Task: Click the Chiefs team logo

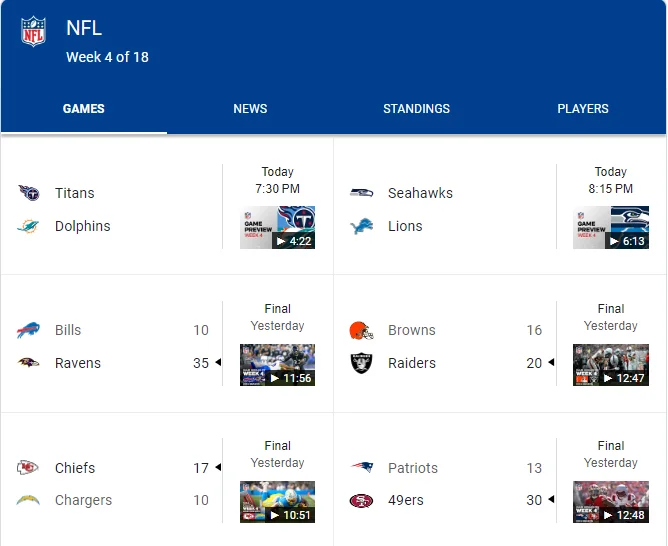Action: (x=28, y=468)
